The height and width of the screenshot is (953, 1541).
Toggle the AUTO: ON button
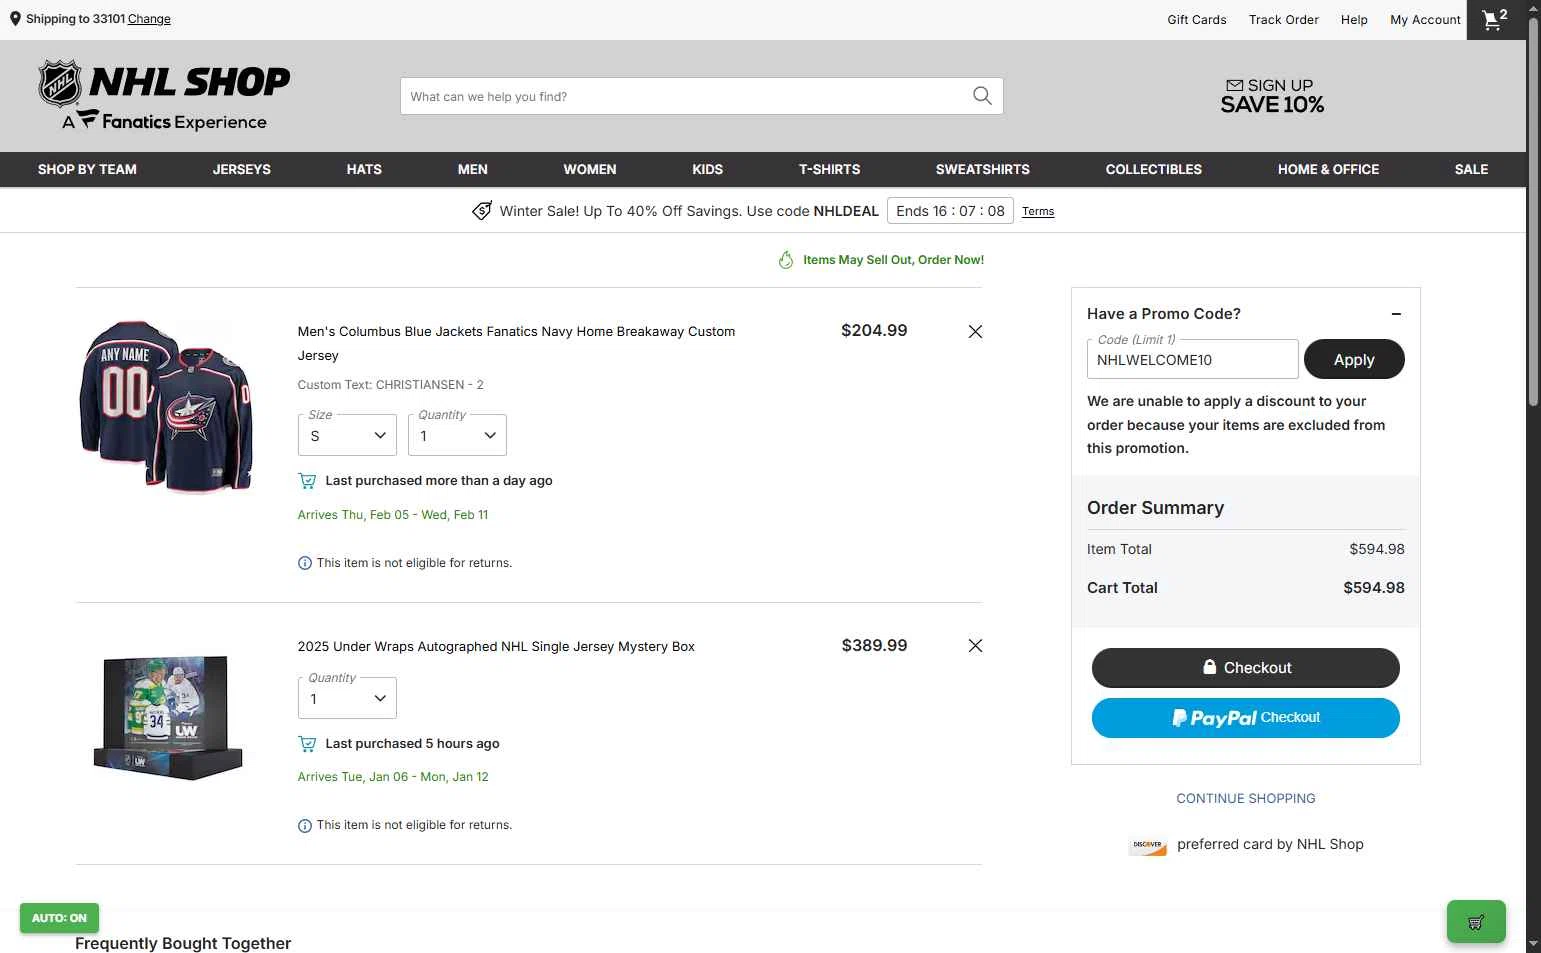pyautogui.click(x=59, y=918)
